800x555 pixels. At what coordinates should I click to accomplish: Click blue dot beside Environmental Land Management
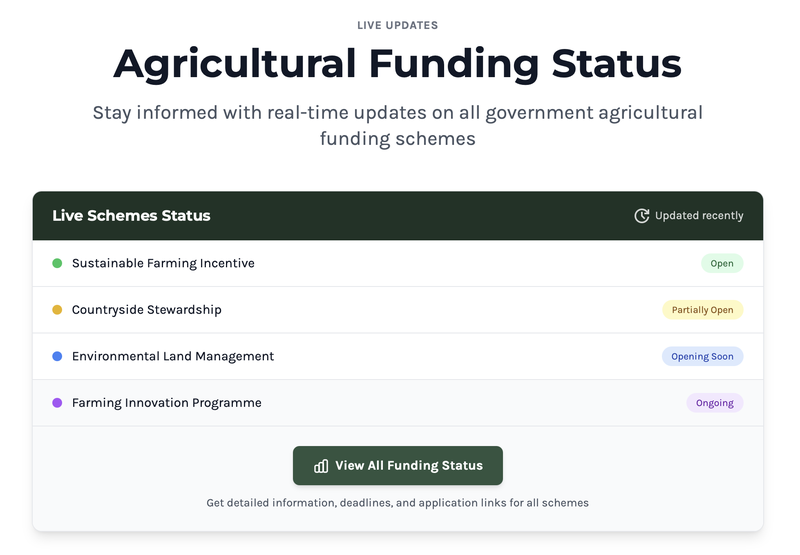coord(57,356)
